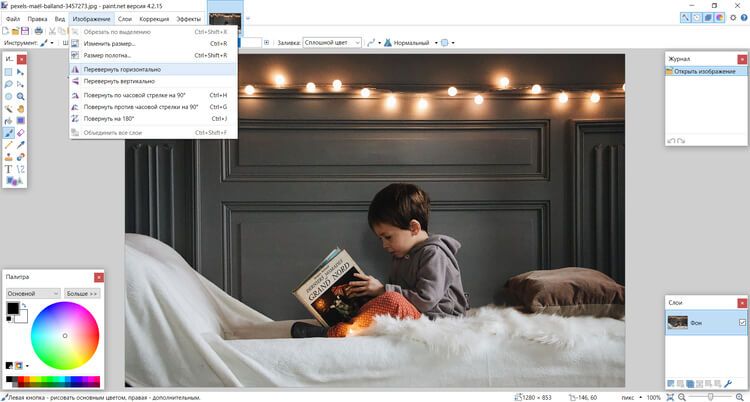This screenshot has width=750, height=402.
Task: Open the Основной color mode dropdown
Action: (33, 294)
